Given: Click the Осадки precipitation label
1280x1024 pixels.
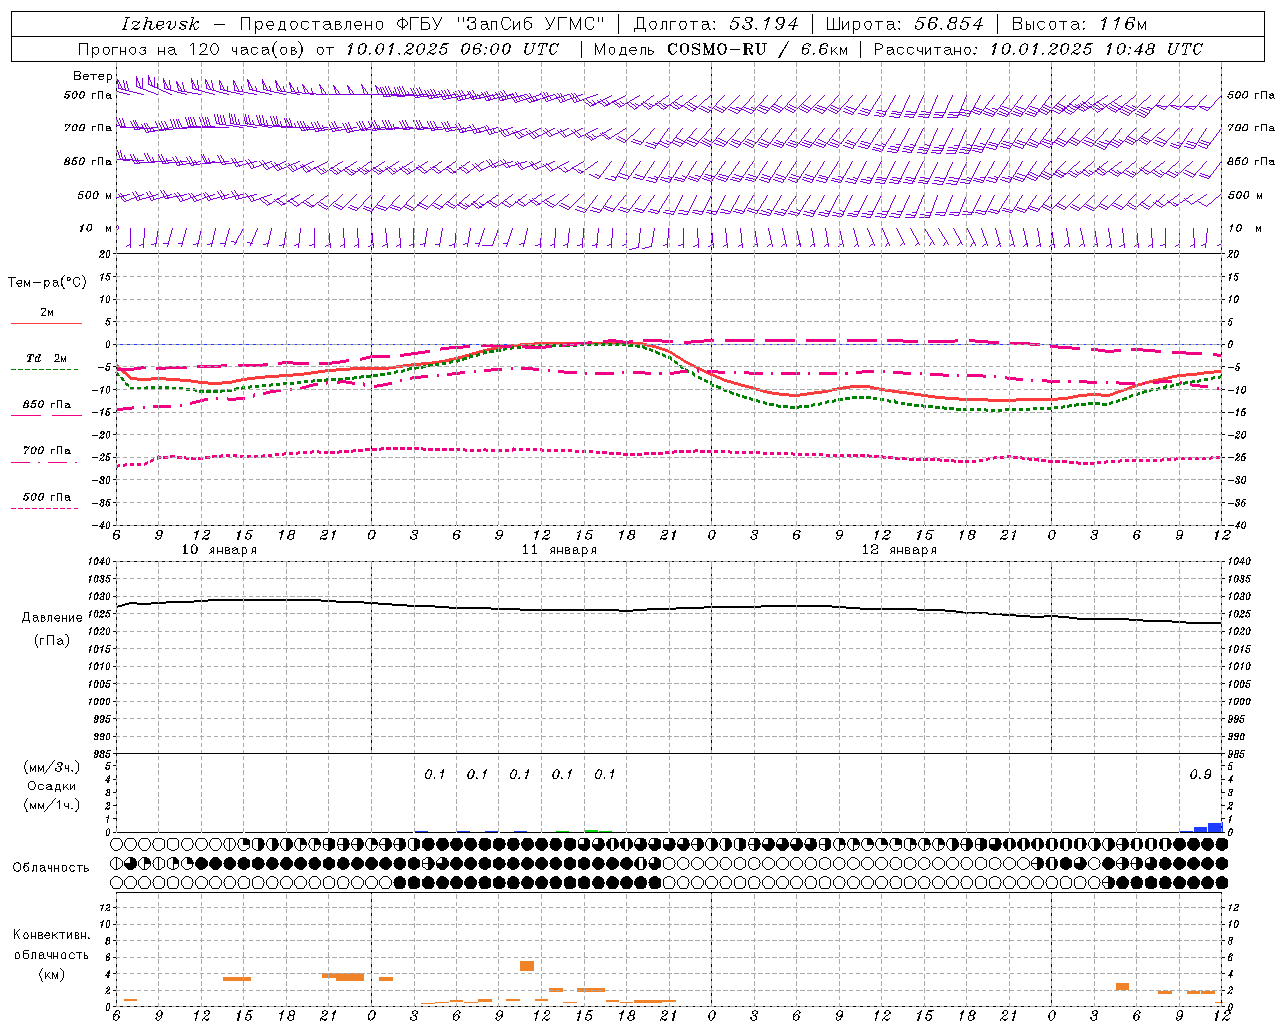Looking at the screenshot, I should (x=52, y=786).
